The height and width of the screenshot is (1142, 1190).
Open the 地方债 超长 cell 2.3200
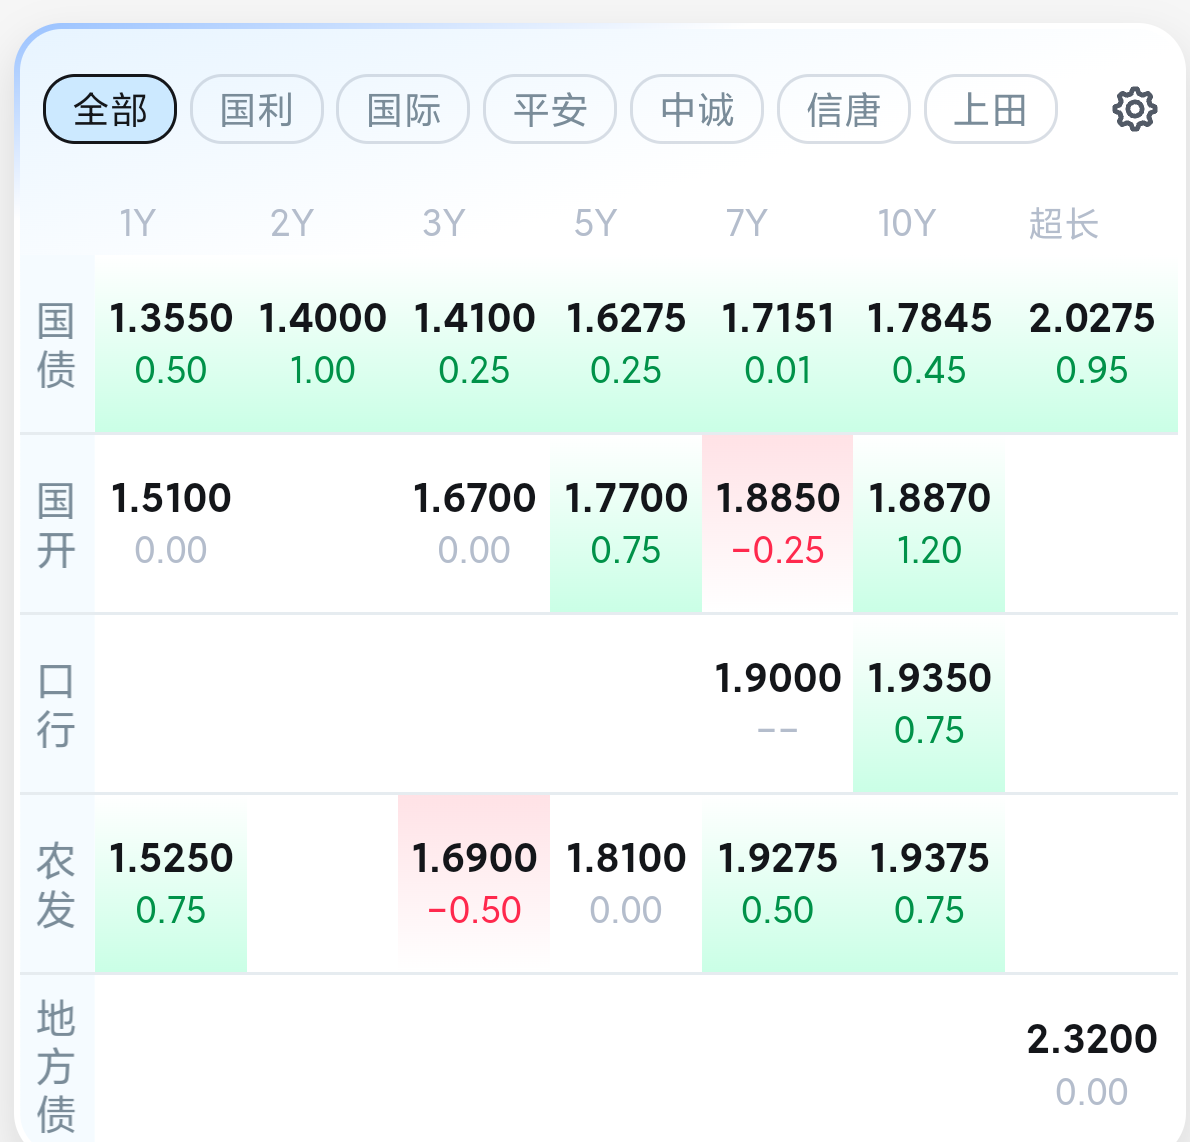[1091, 1064]
